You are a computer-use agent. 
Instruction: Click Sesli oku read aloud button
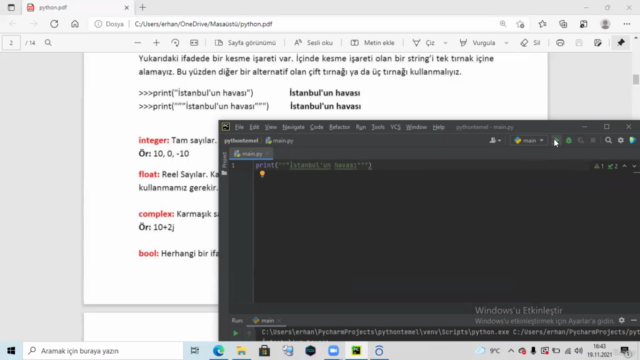tap(313, 43)
